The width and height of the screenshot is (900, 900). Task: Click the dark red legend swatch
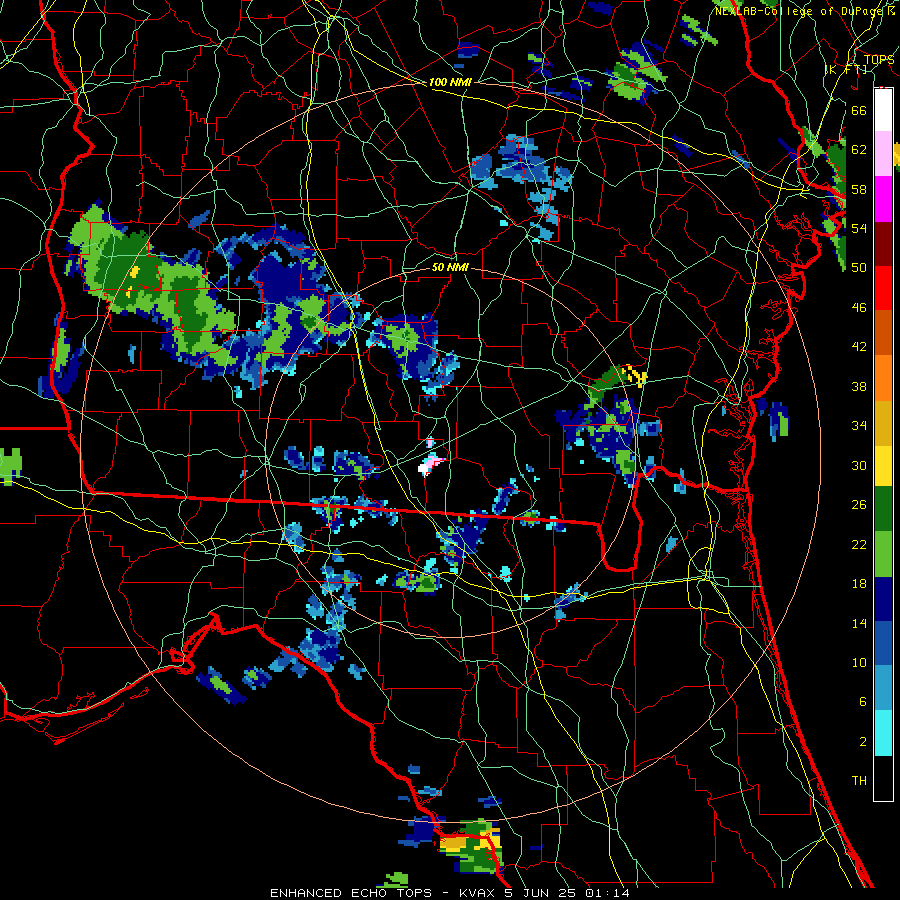coord(883,243)
